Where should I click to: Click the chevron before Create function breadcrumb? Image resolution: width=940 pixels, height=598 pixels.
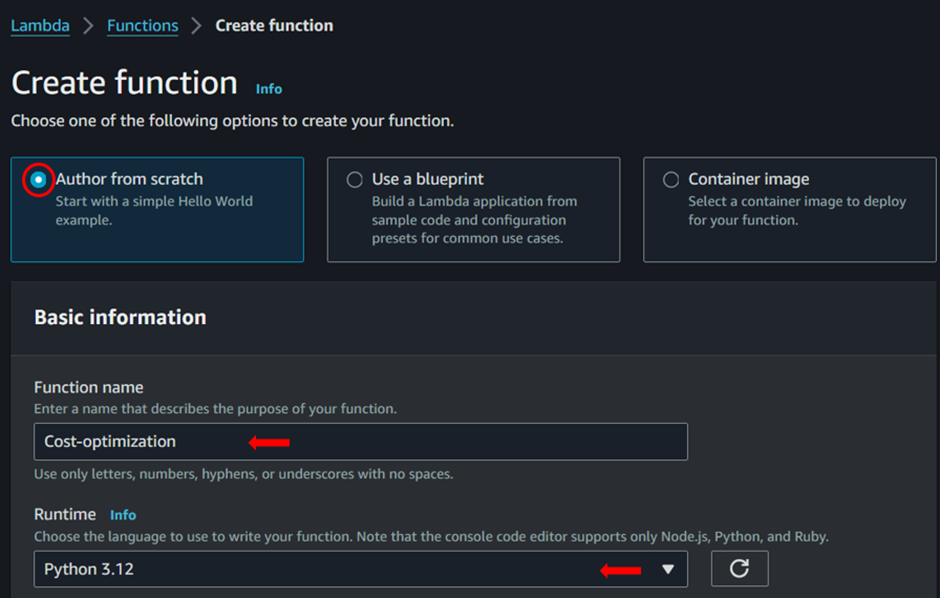pyautogui.click(x=196, y=26)
